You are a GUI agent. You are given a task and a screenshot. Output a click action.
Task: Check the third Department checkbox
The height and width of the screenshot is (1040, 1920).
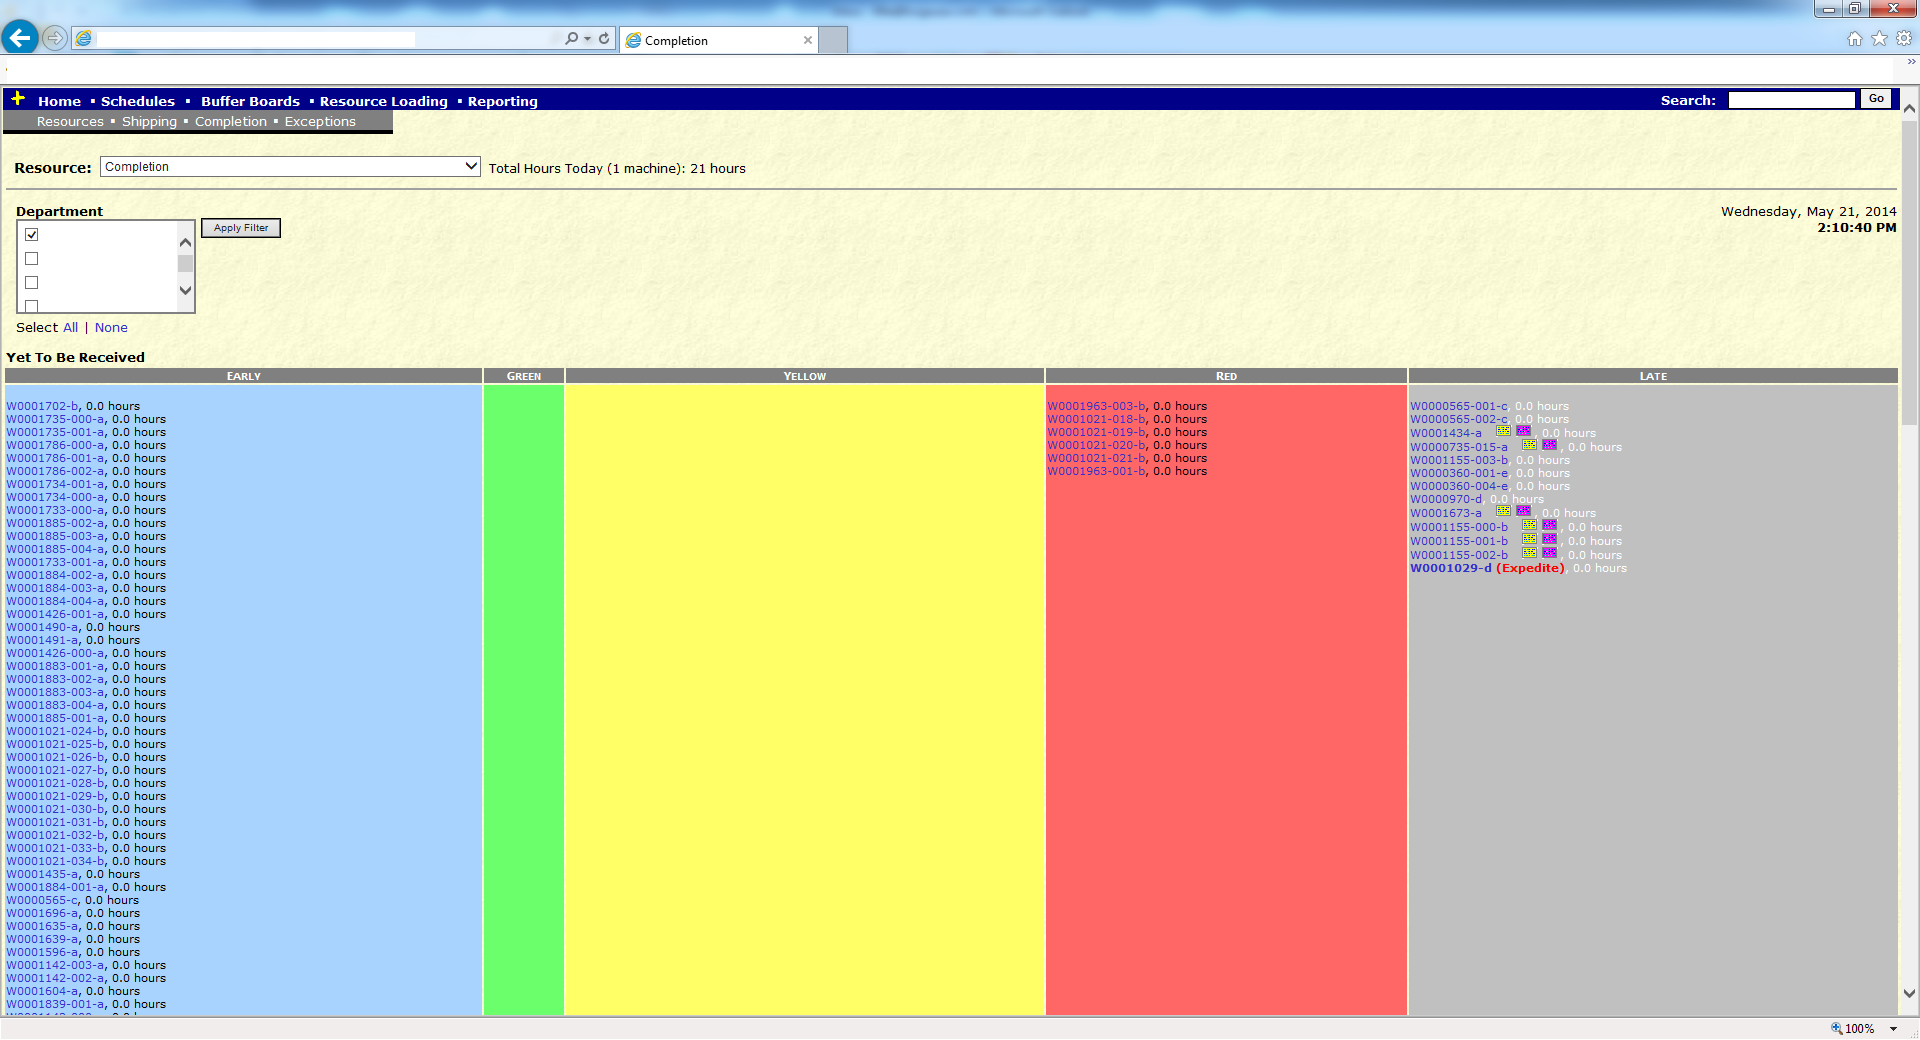point(32,283)
